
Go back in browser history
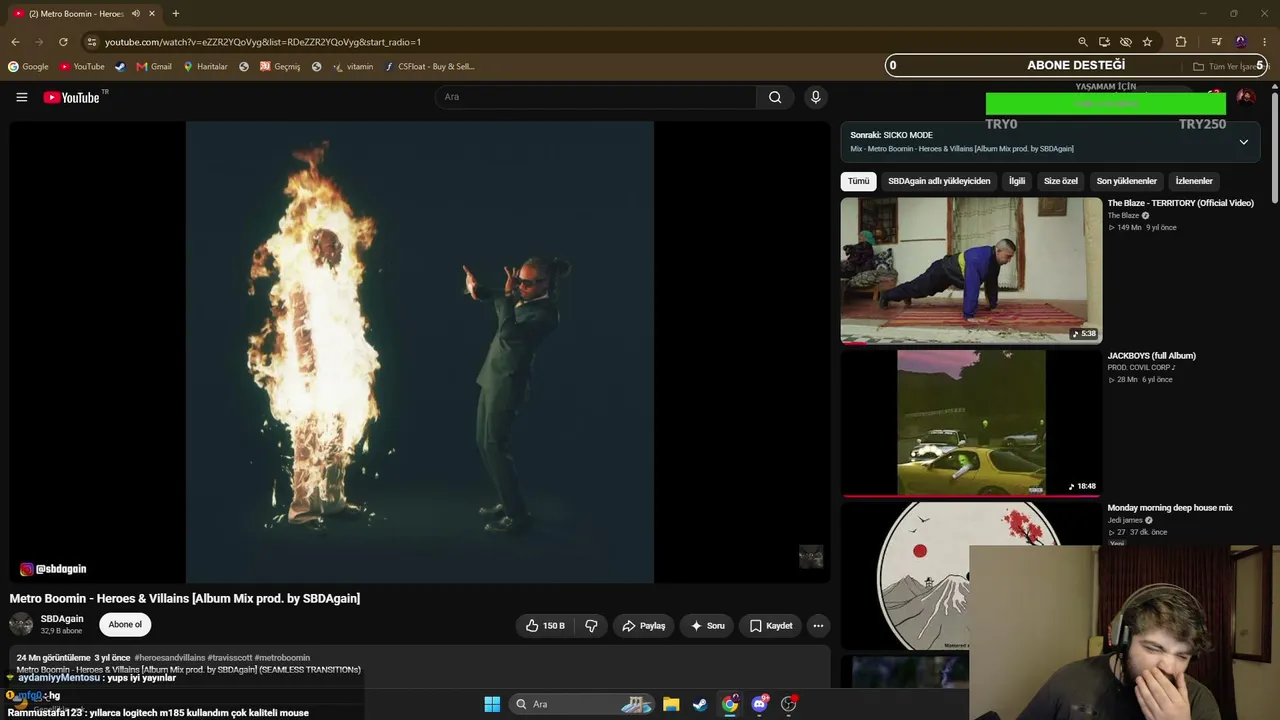pyautogui.click(x=15, y=42)
